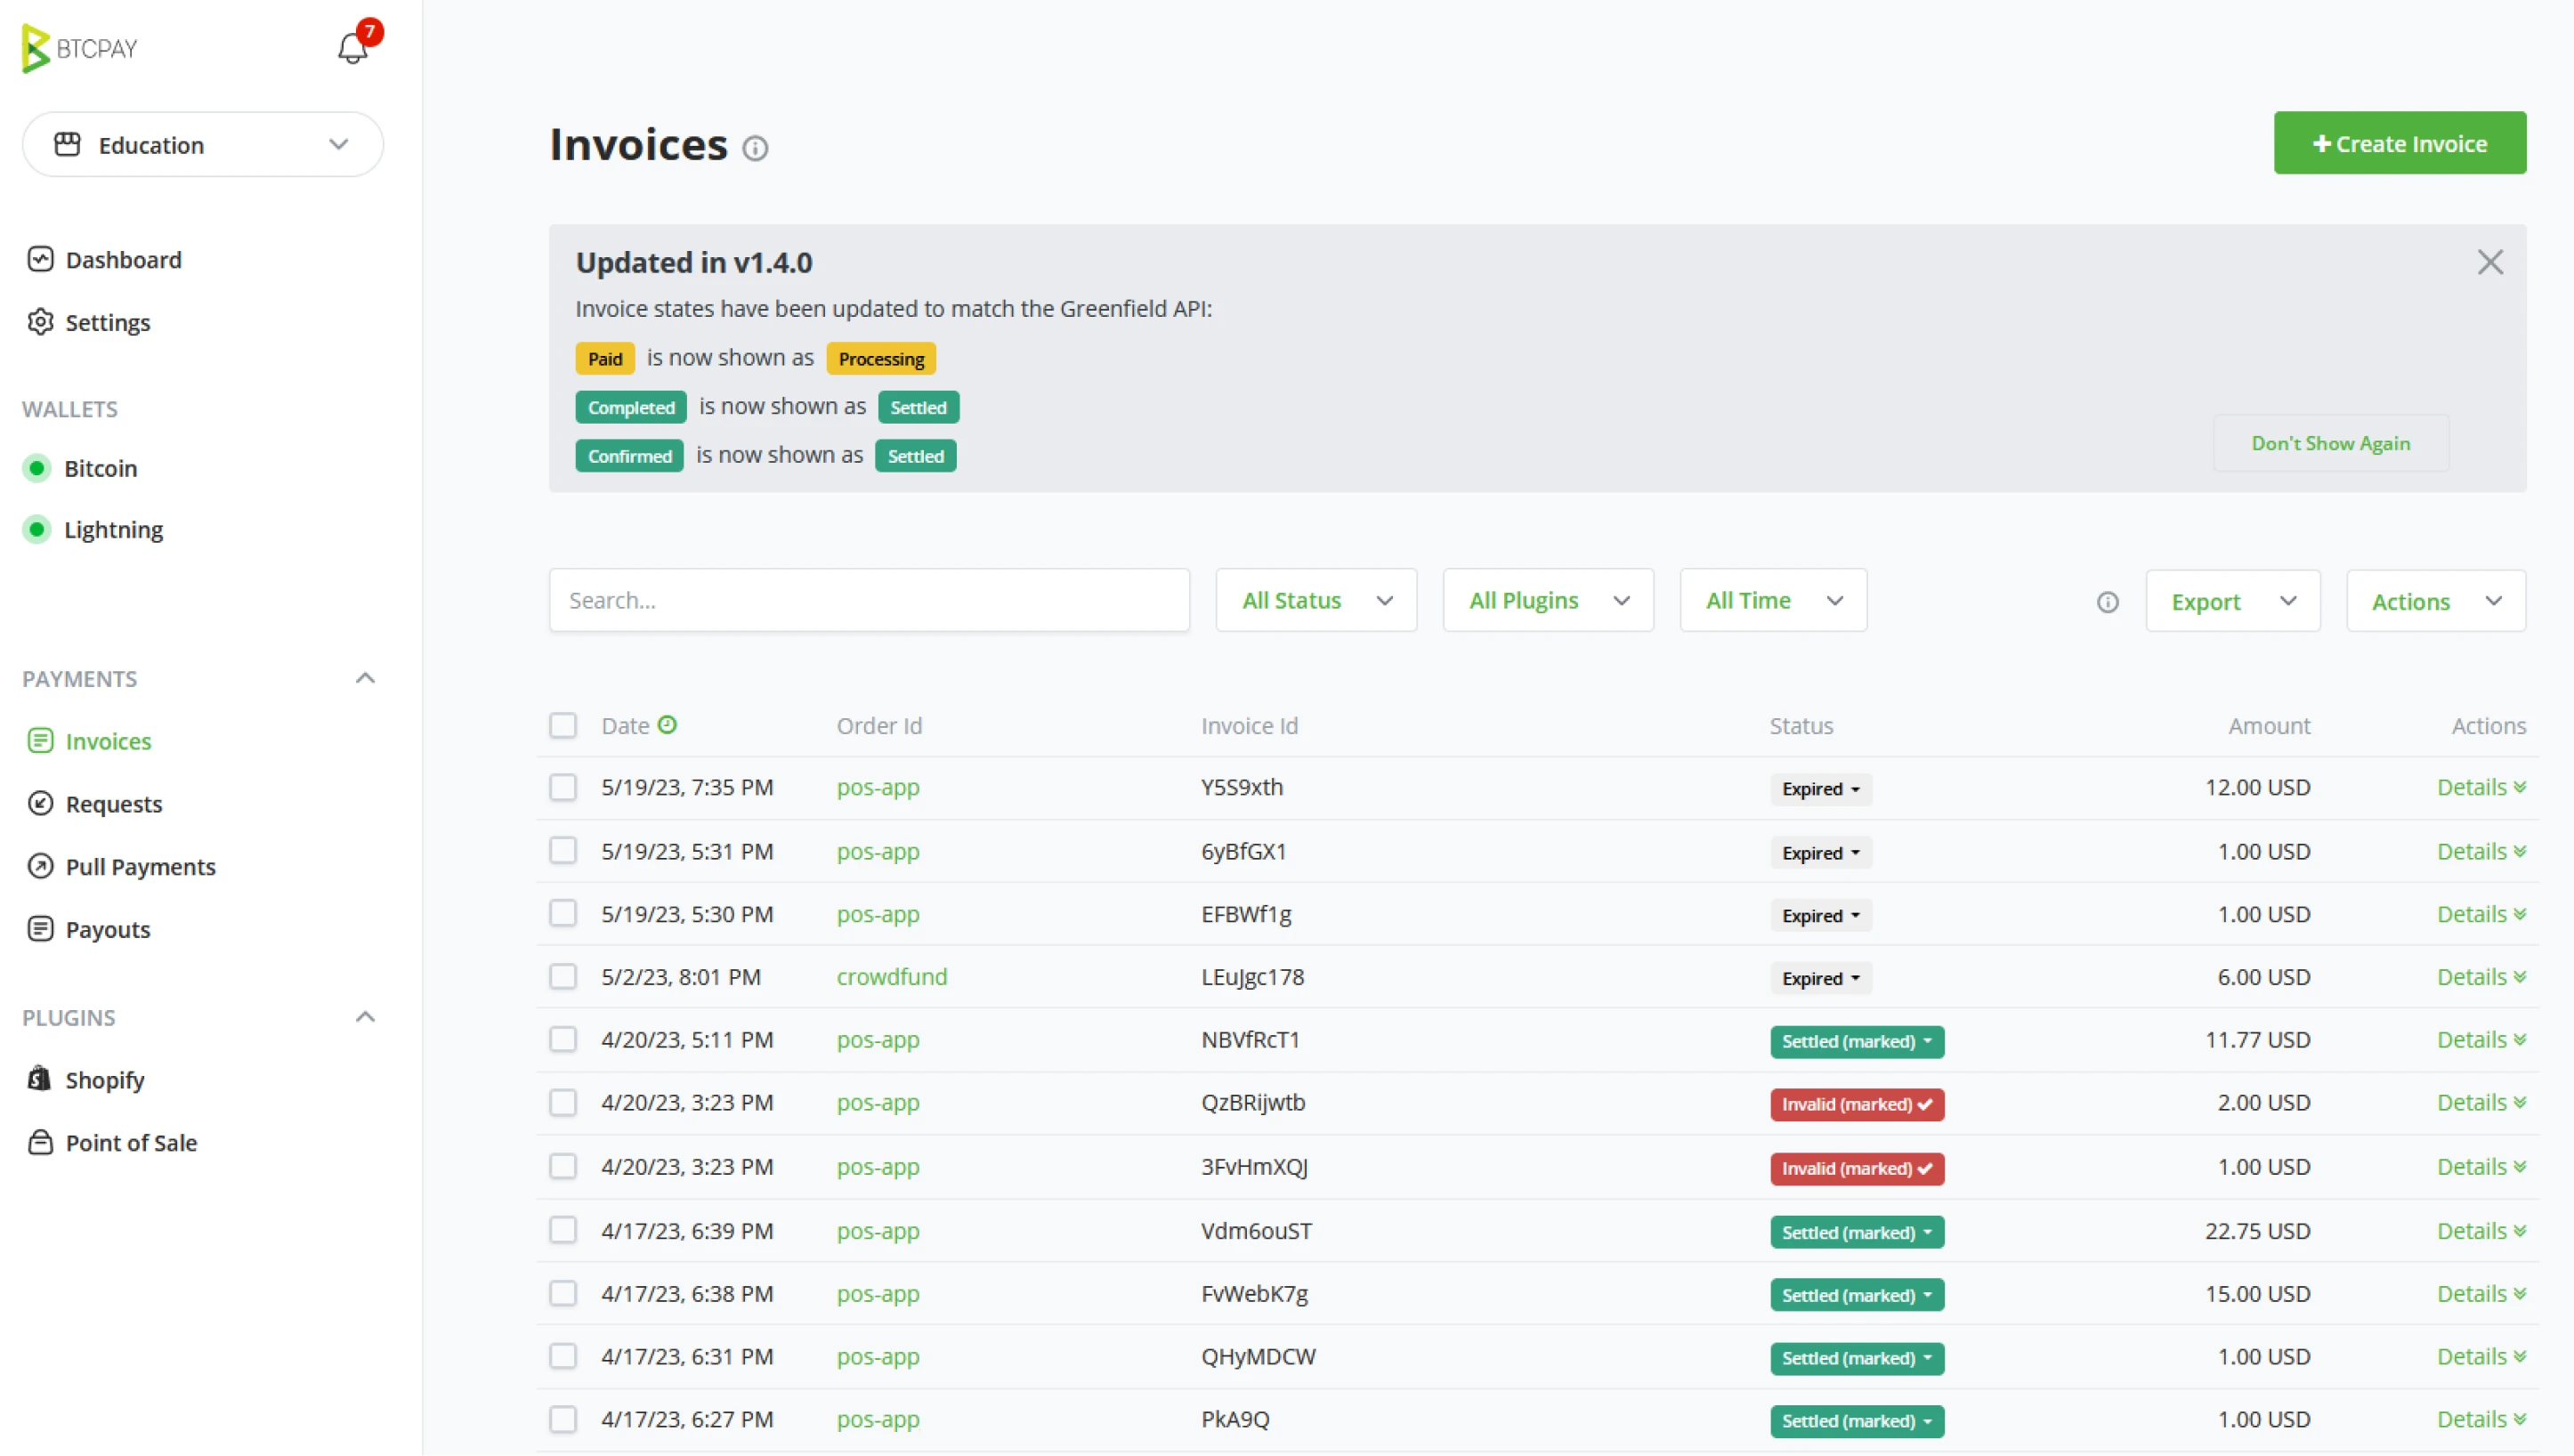Expand the All Status filter
This screenshot has height=1456, width=2574.
pyautogui.click(x=1315, y=601)
